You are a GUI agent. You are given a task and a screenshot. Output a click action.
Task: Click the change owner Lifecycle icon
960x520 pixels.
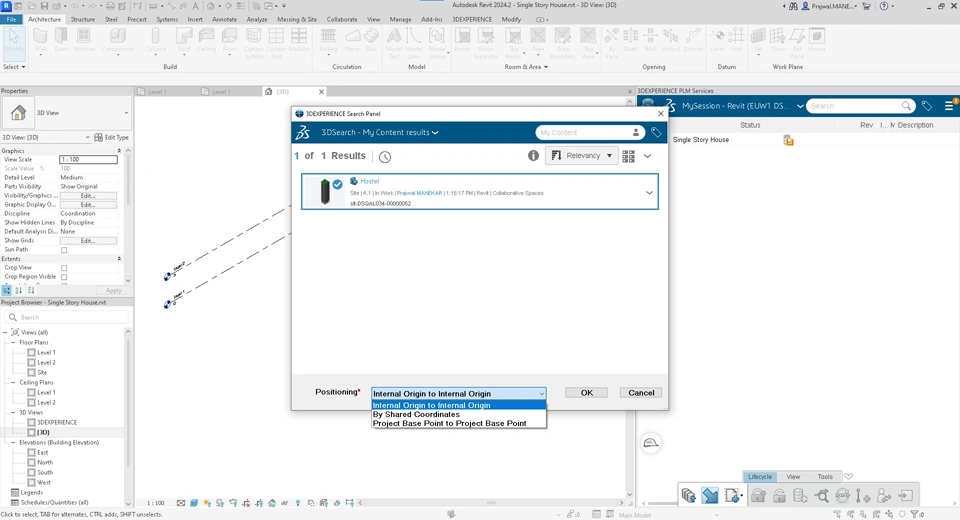(884, 495)
